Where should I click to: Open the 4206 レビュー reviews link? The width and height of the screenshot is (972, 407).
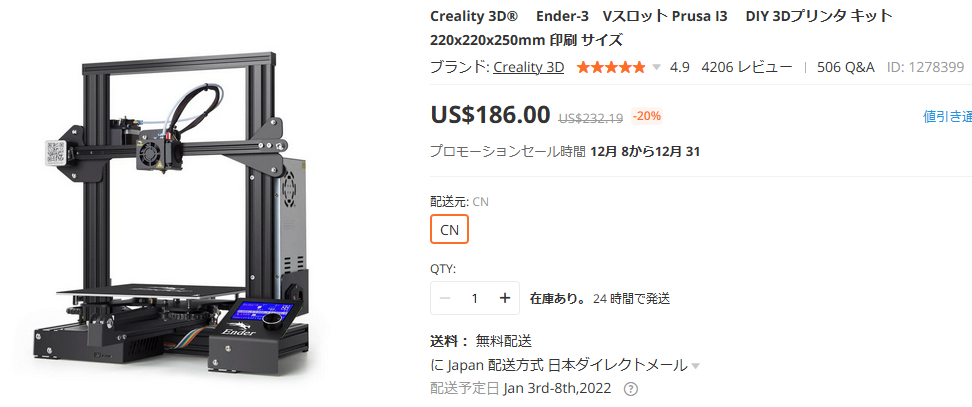(746, 67)
